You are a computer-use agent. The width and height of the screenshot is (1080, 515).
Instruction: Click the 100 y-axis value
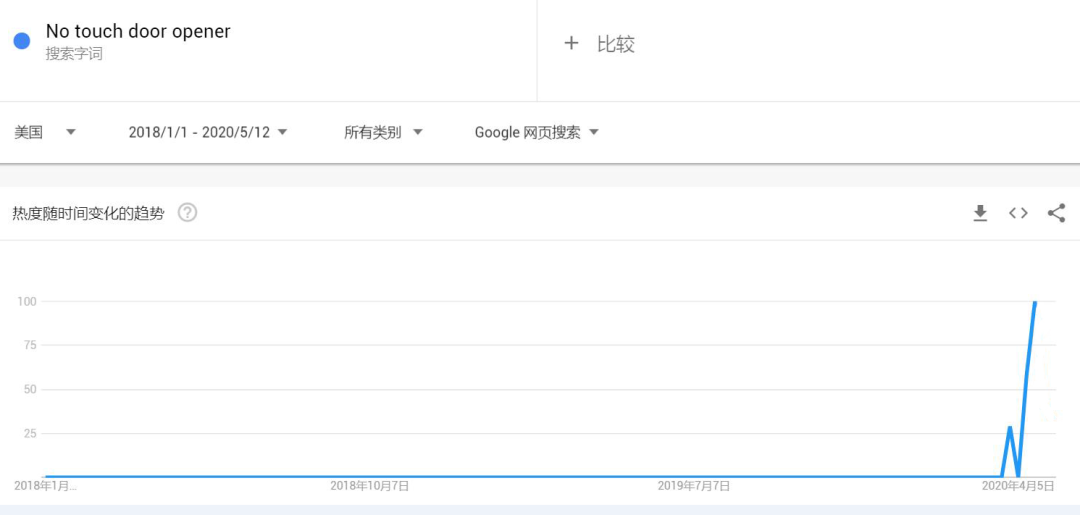point(27,301)
